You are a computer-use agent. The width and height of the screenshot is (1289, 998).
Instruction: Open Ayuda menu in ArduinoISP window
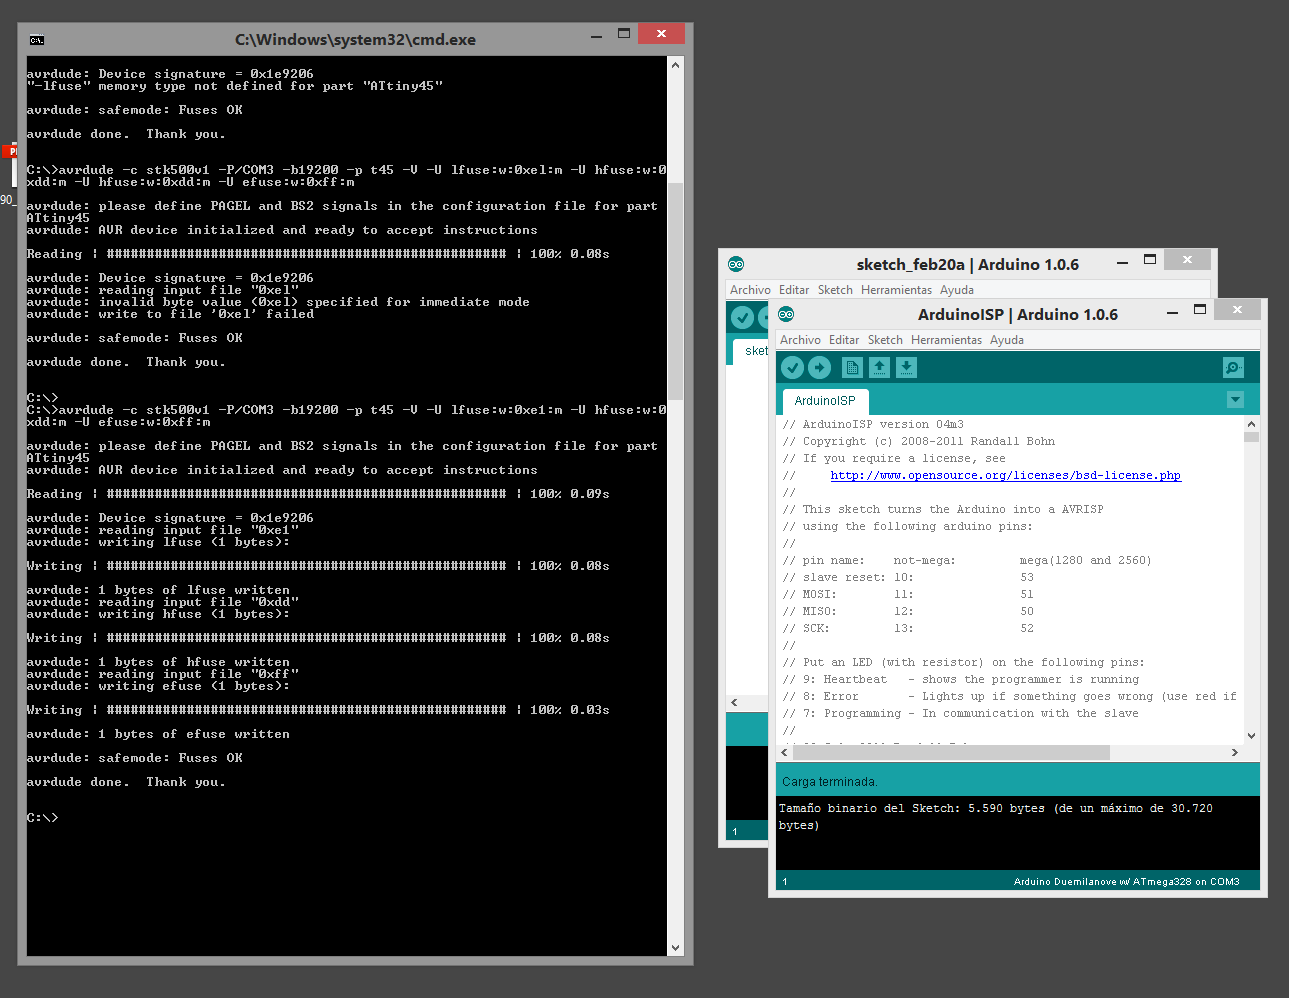click(x=1007, y=340)
